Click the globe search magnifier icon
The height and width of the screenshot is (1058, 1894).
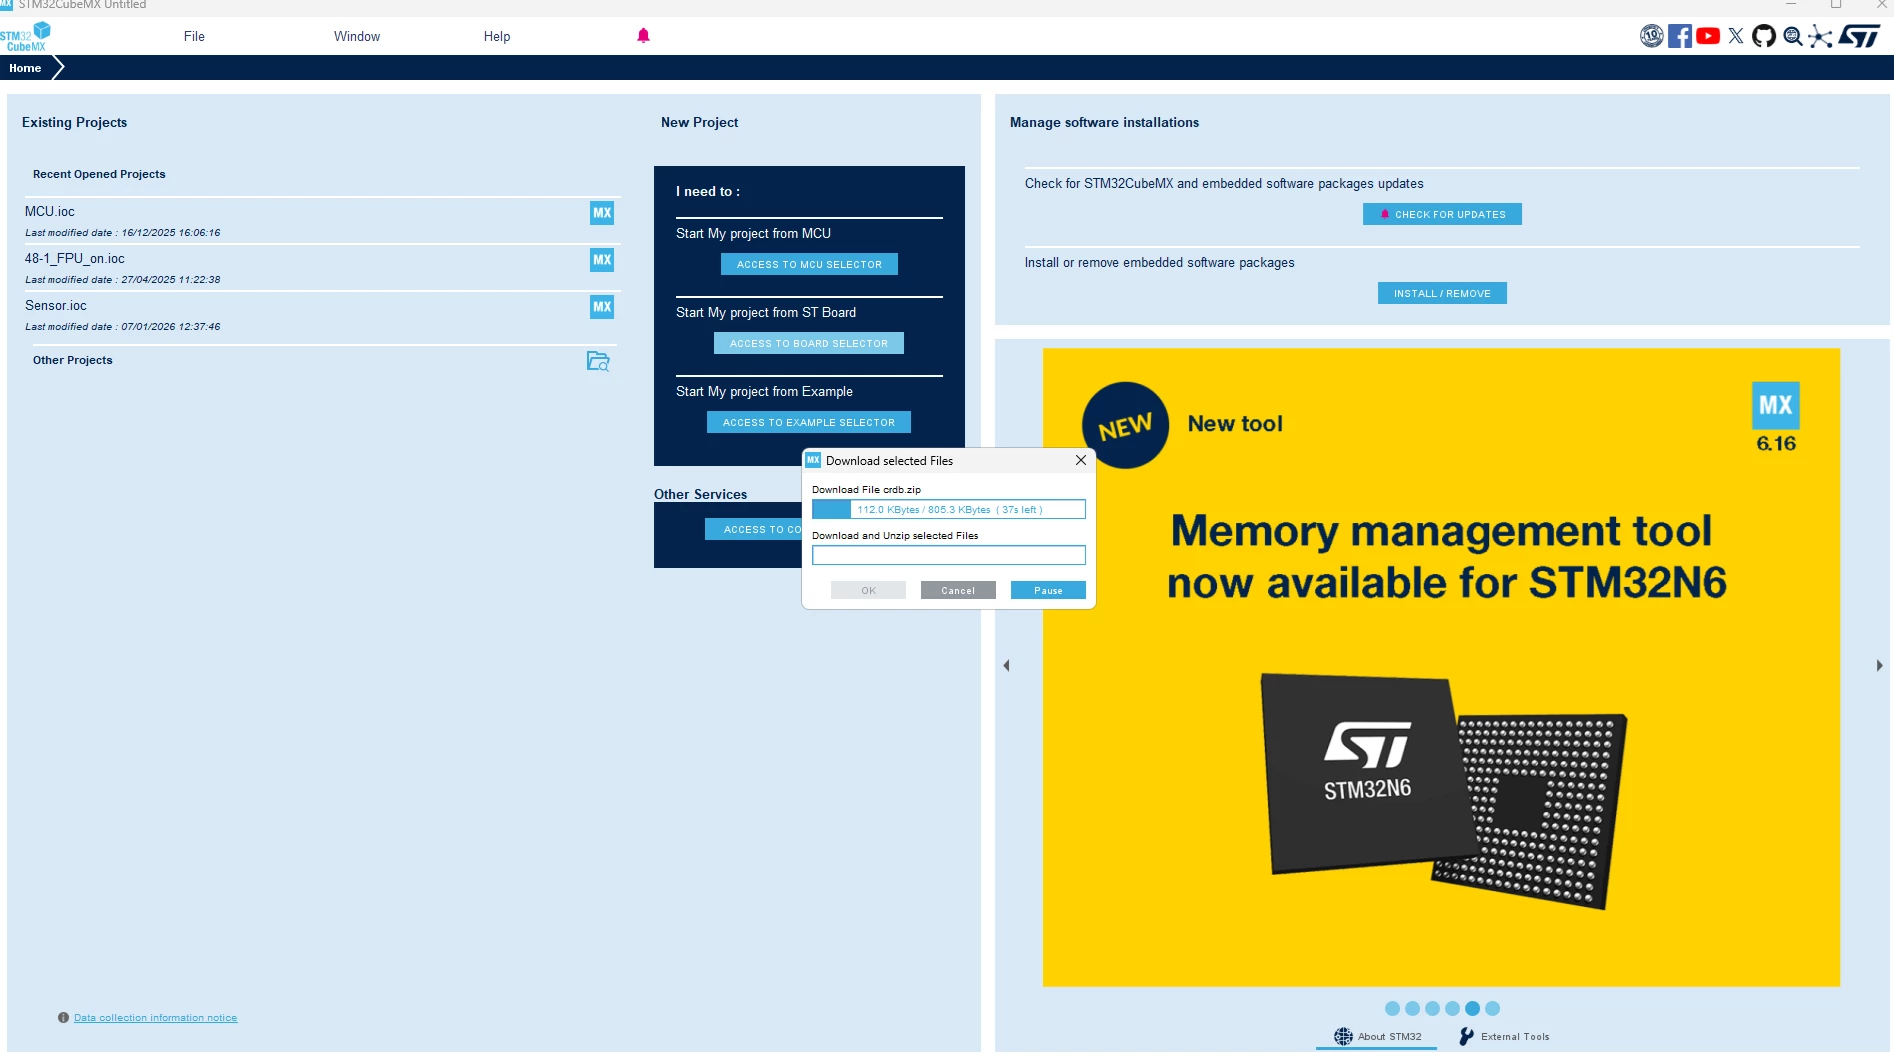pos(1793,37)
